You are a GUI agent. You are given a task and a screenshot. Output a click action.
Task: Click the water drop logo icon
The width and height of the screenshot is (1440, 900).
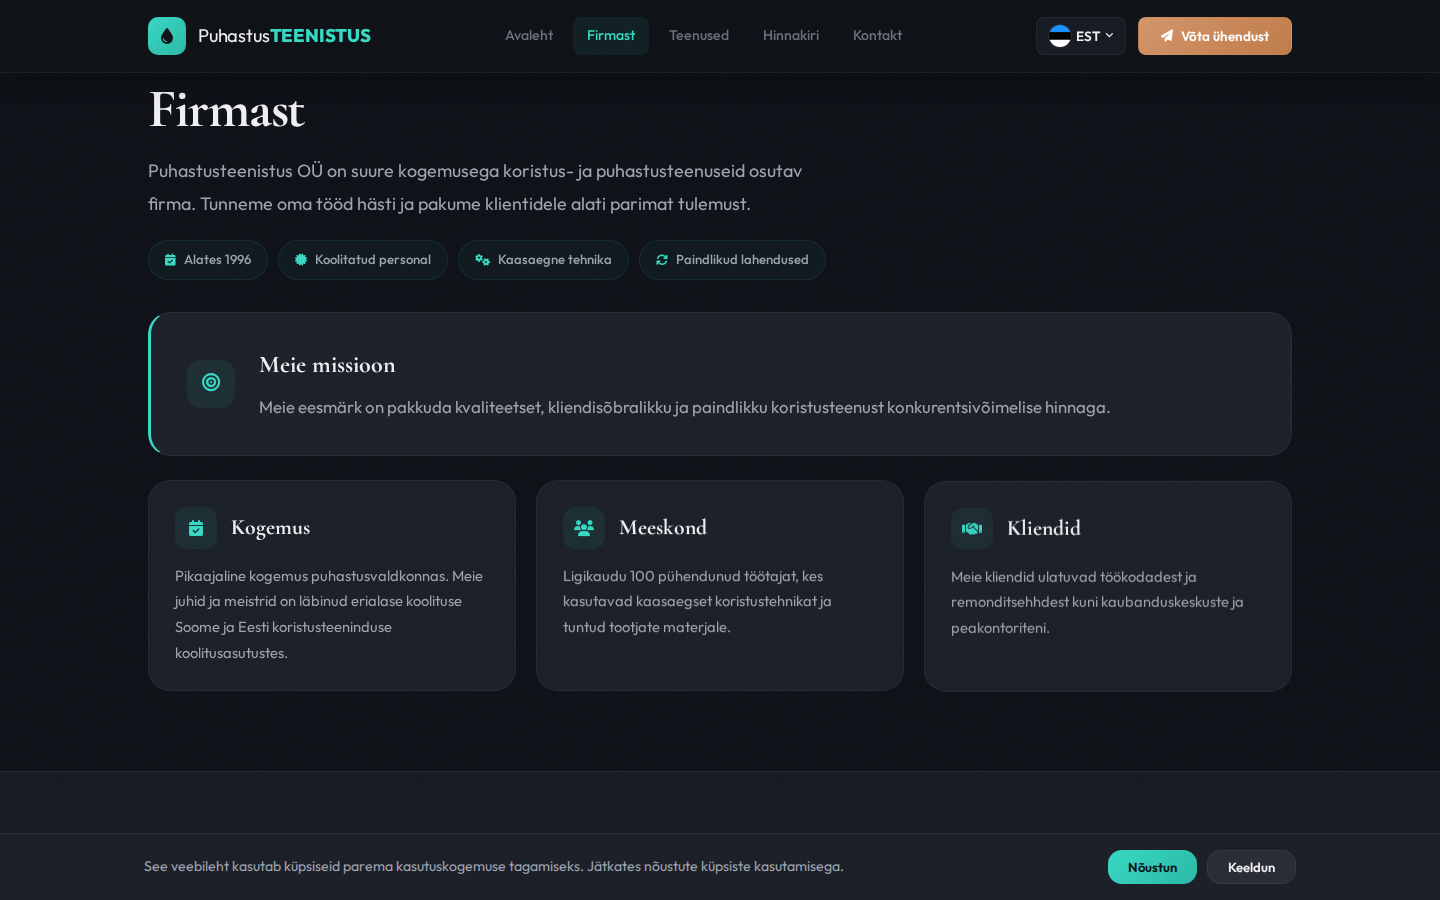pyautogui.click(x=167, y=36)
